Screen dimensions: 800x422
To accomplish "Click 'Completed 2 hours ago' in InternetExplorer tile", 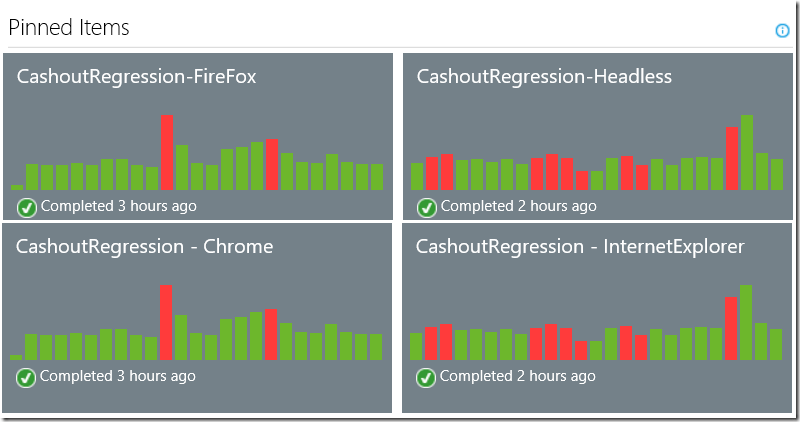I will coord(518,376).
